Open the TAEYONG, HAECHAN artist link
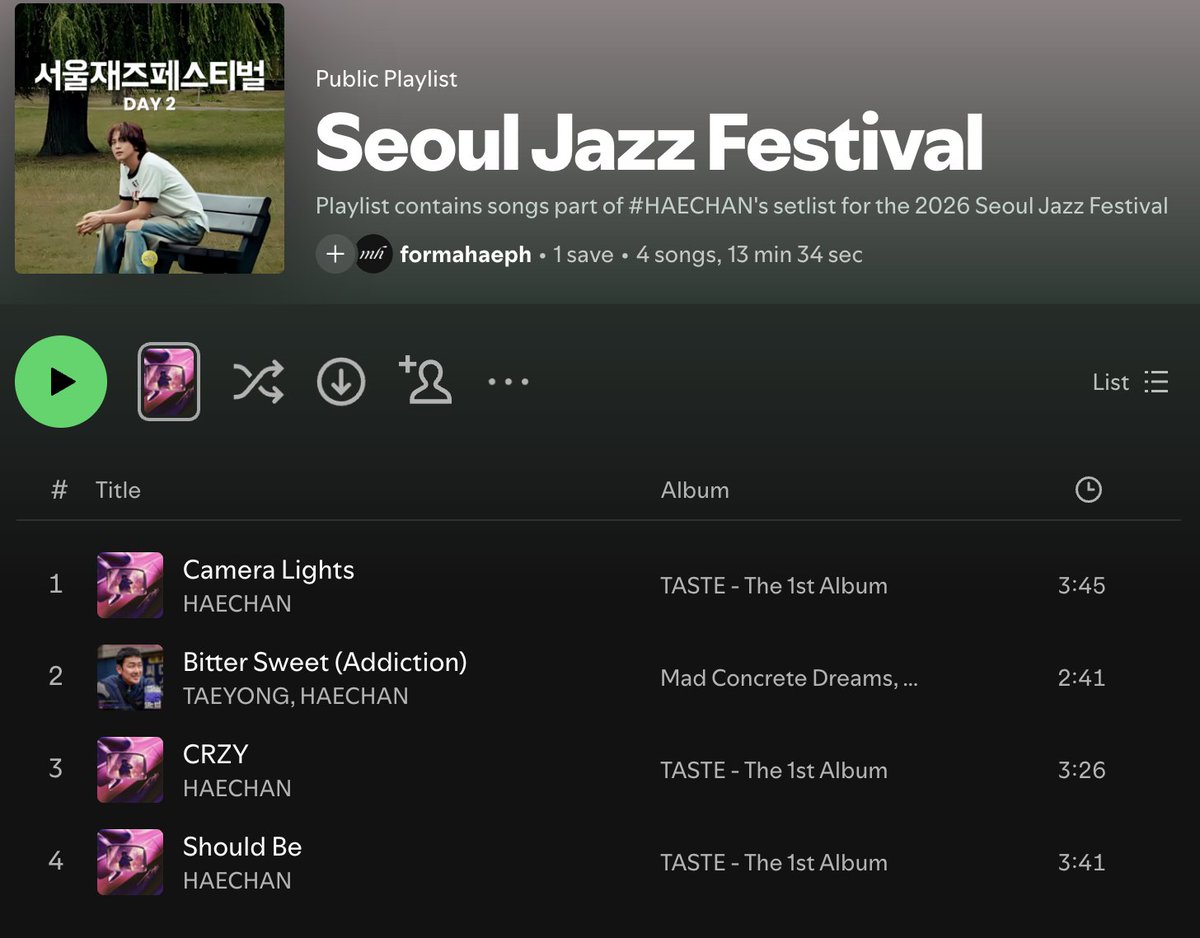1200x938 pixels. click(x=295, y=696)
